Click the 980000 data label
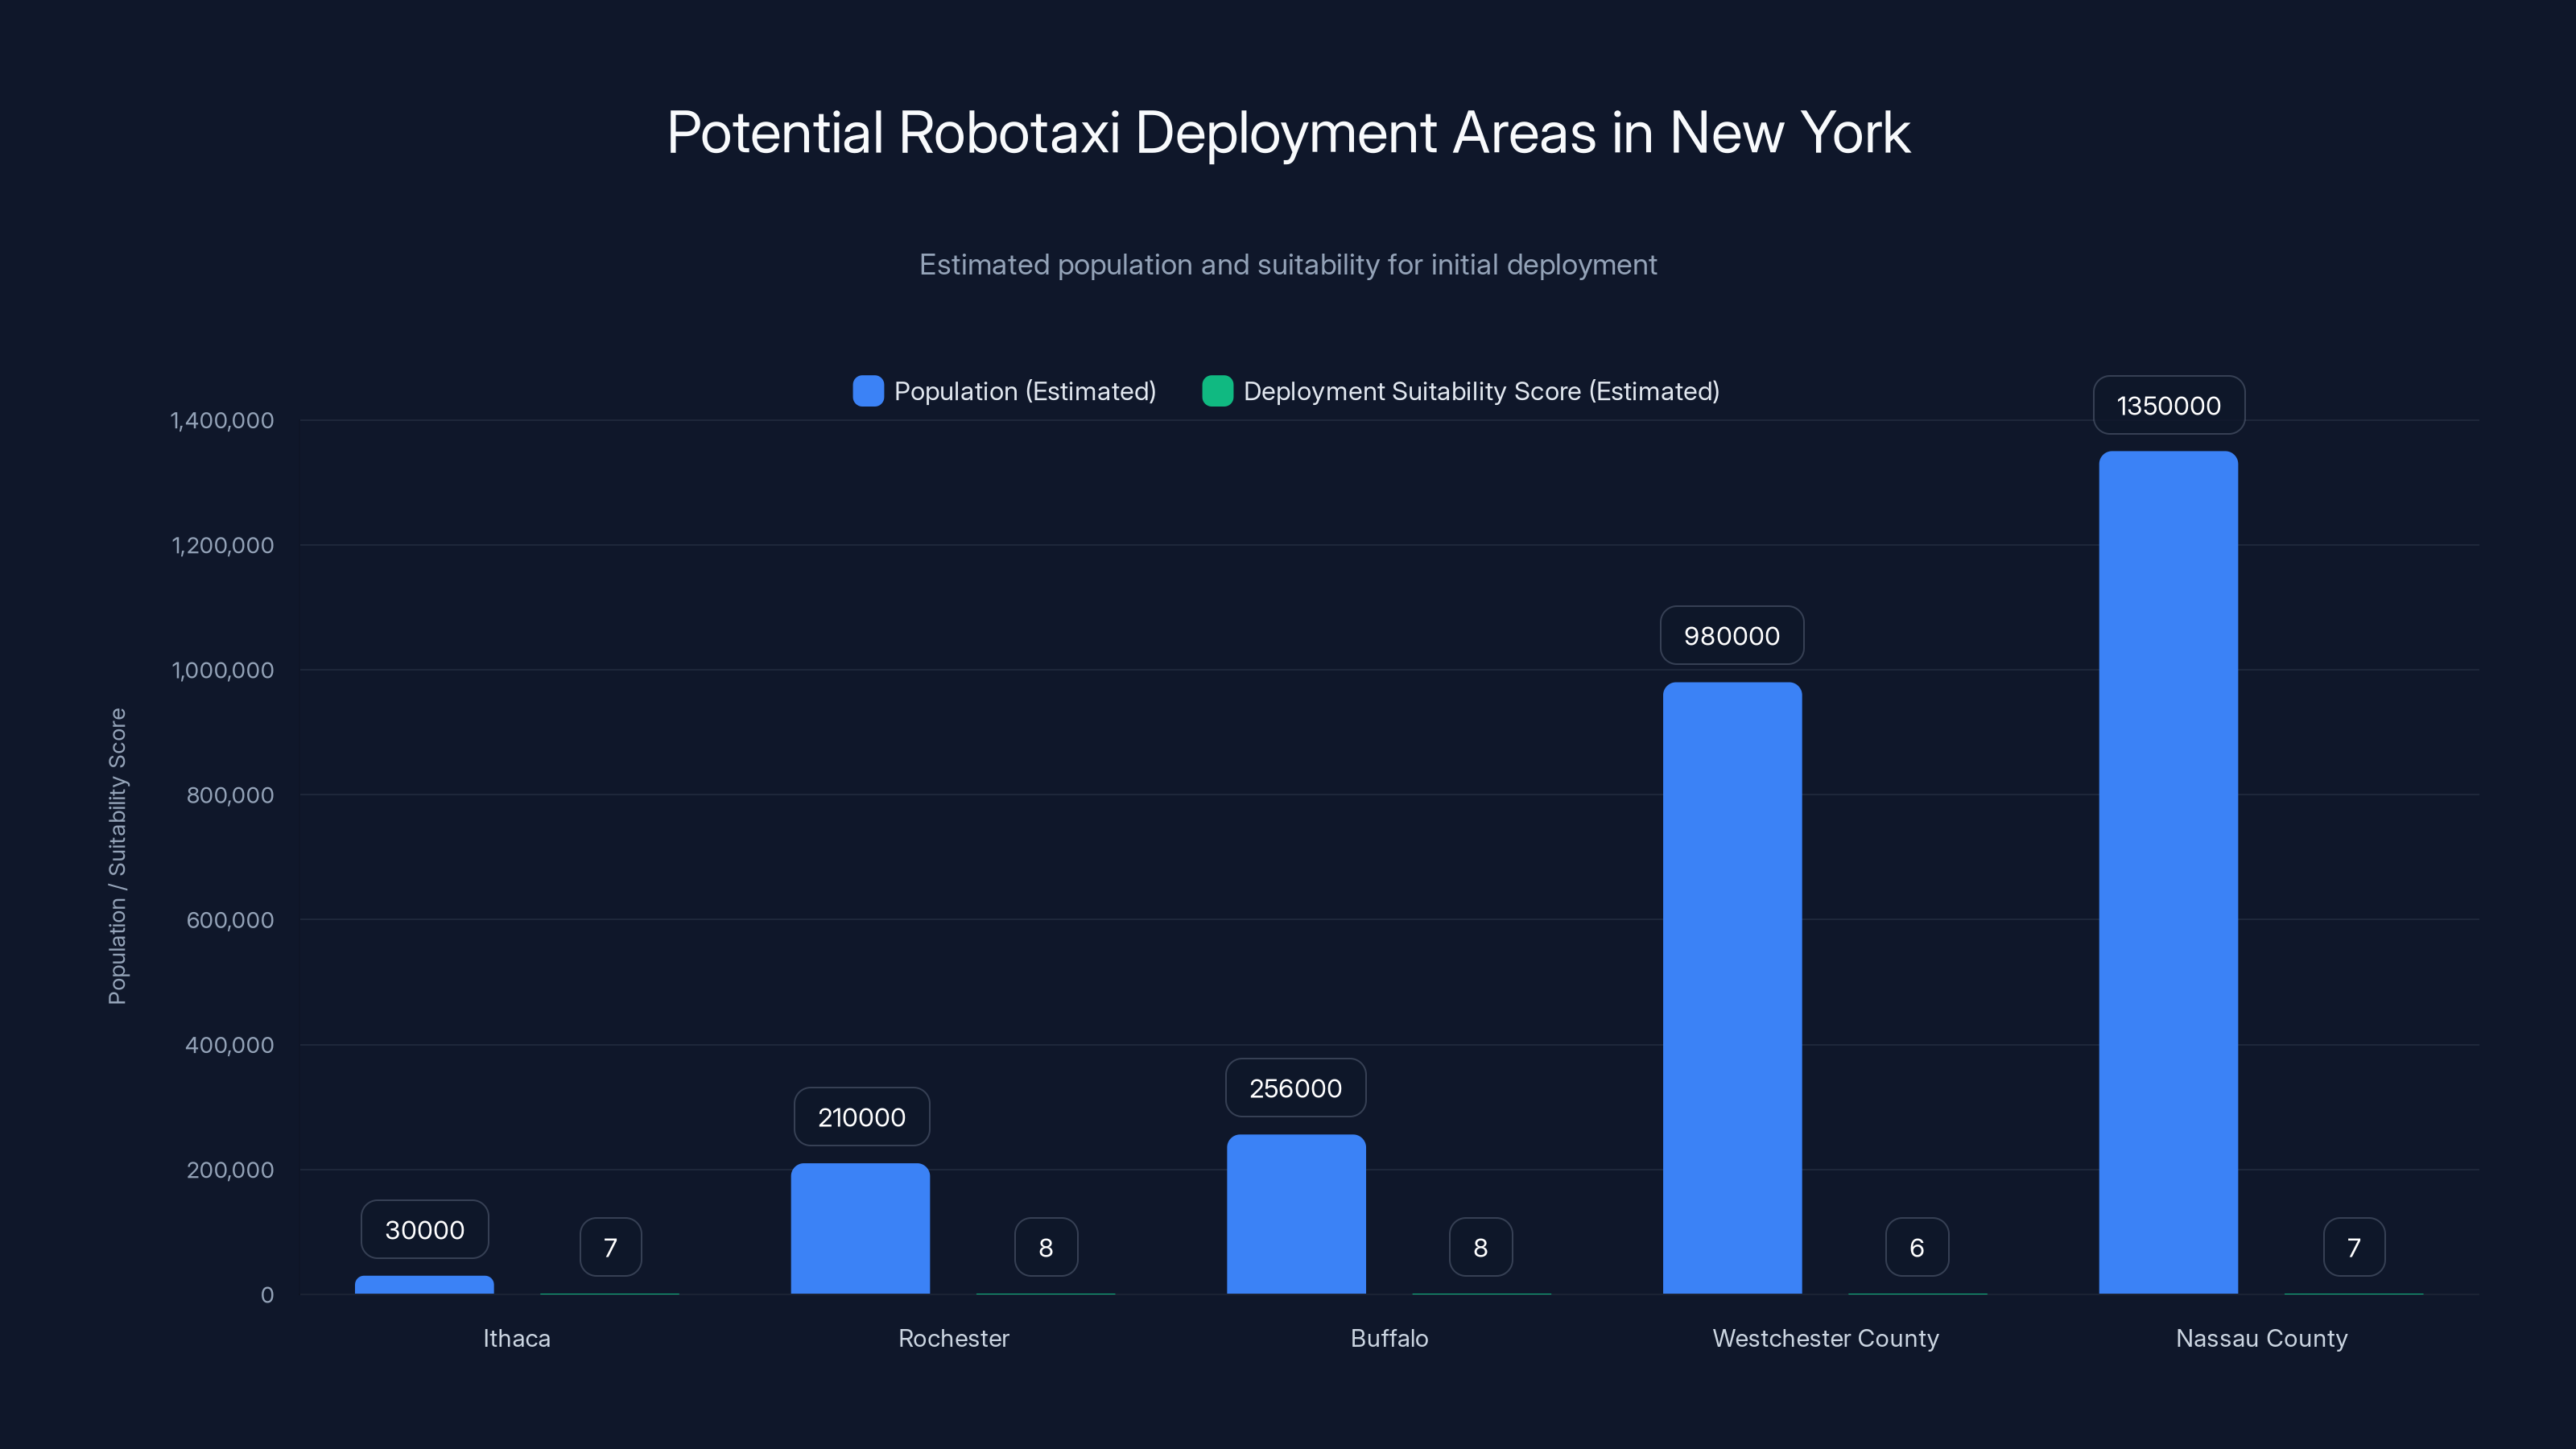 (x=1731, y=635)
